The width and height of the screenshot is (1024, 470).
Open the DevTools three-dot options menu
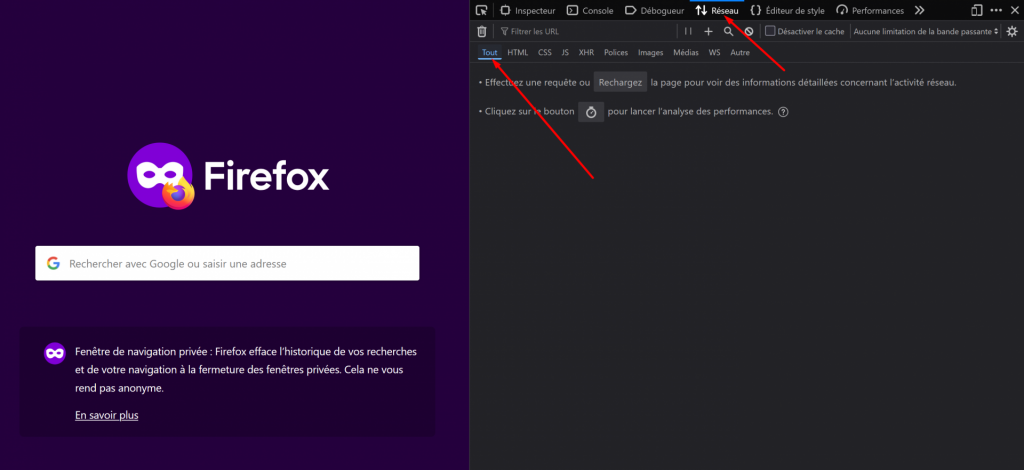coord(996,10)
